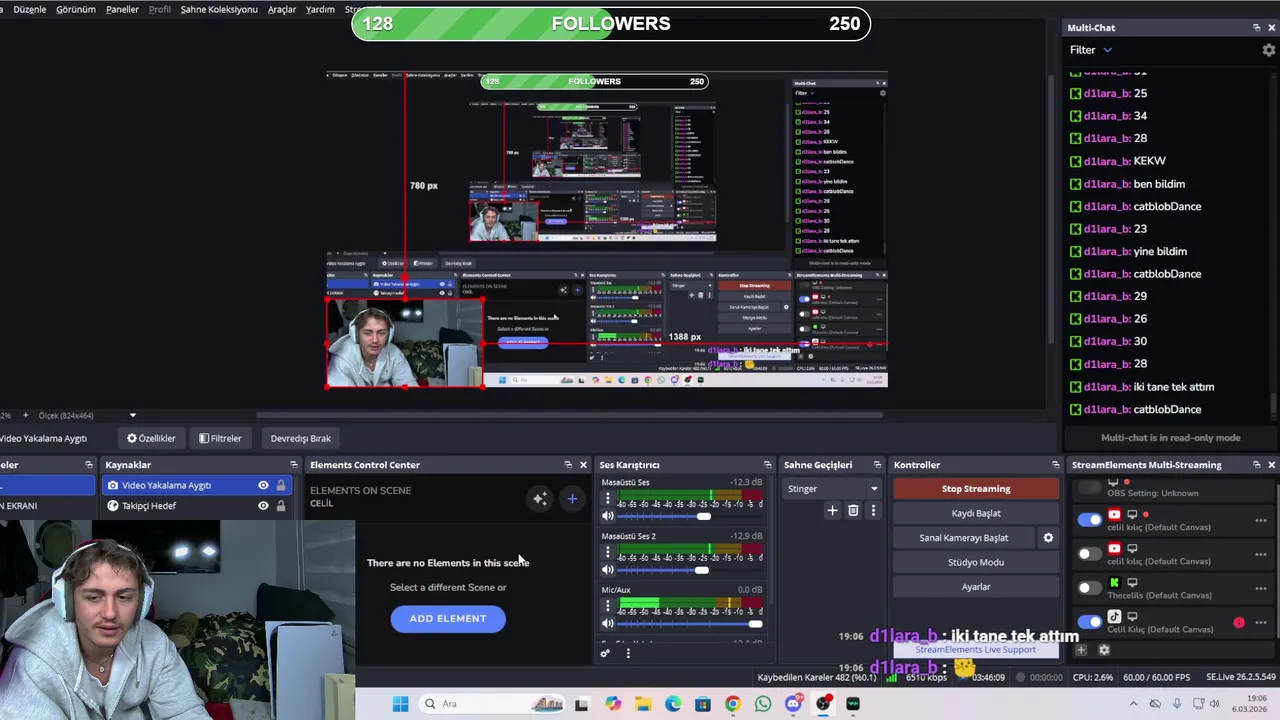Open Filtreler for the selected source
This screenshot has height=720, width=1280.
(220, 438)
